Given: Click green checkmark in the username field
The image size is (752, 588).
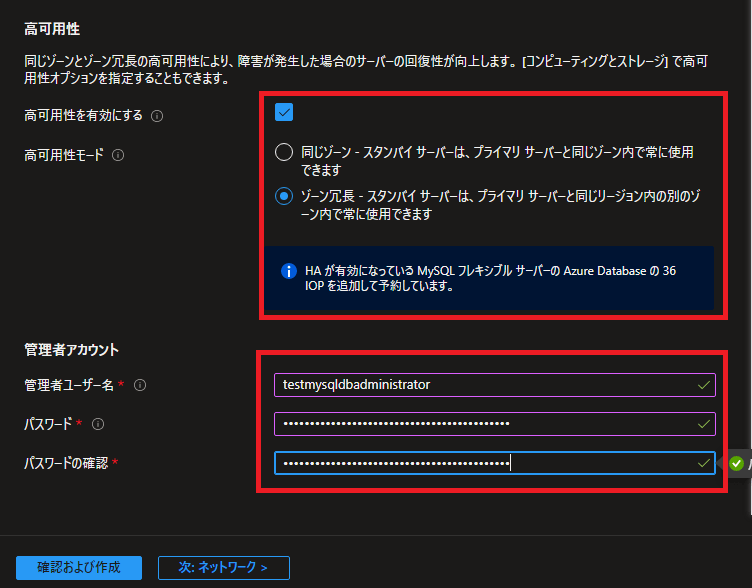Looking at the screenshot, I should coord(704,385).
